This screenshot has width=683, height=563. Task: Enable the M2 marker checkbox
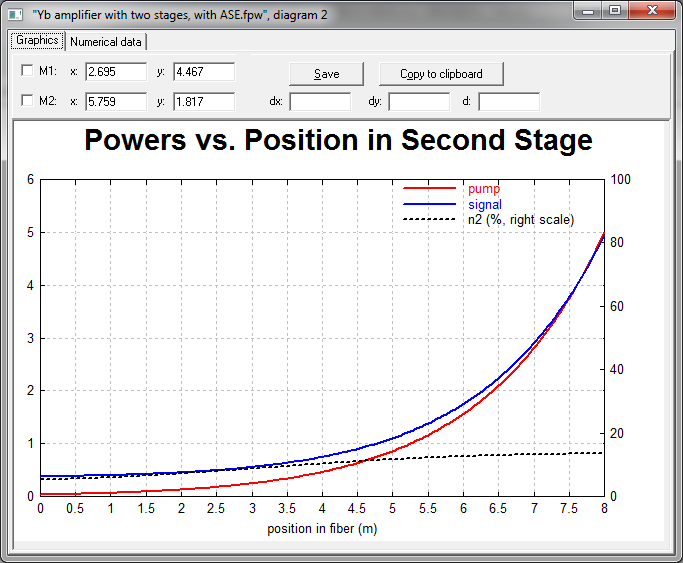28,101
